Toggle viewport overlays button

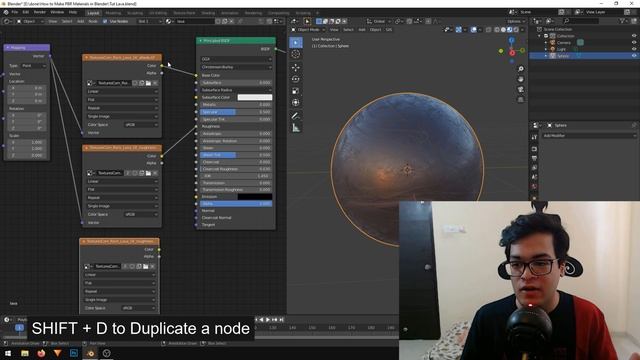tap(473, 30)
